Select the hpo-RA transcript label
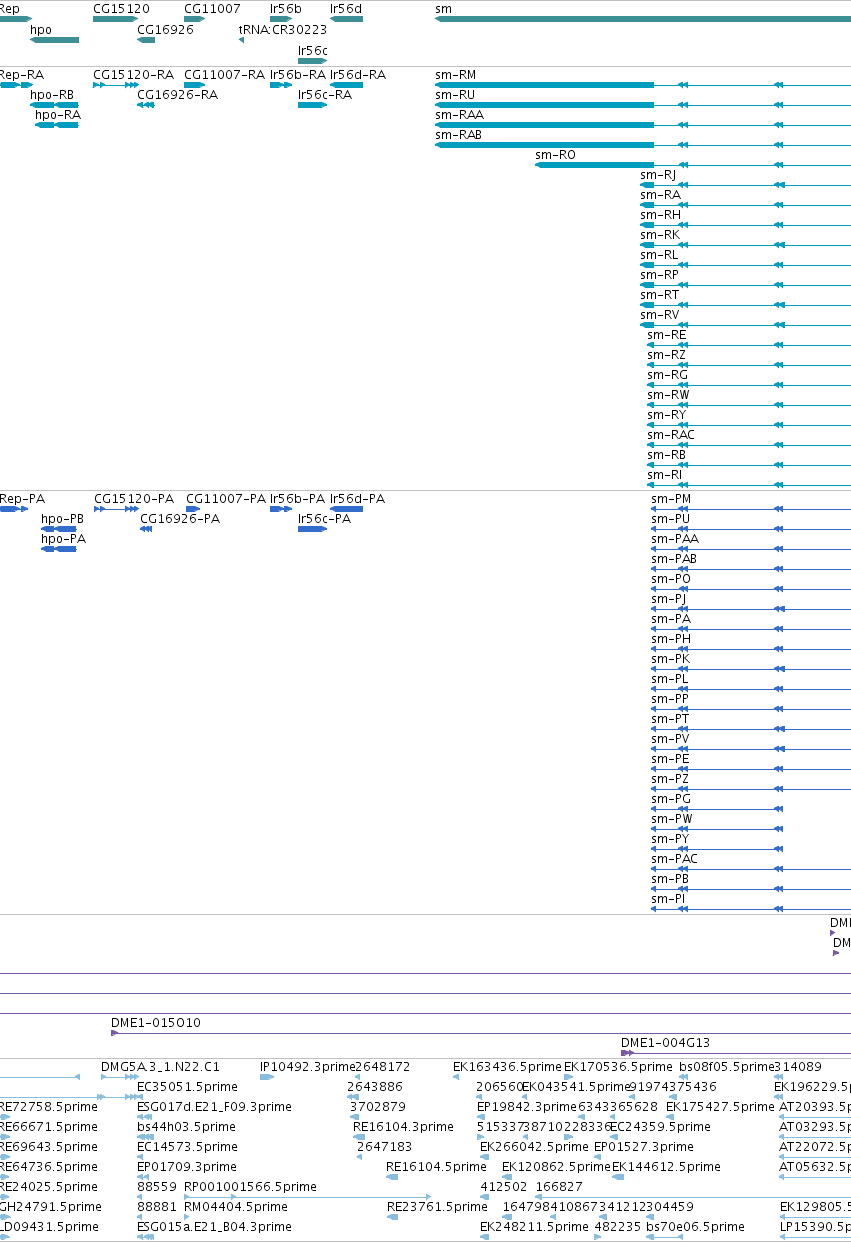The image size is (851, 1242). 58,115
